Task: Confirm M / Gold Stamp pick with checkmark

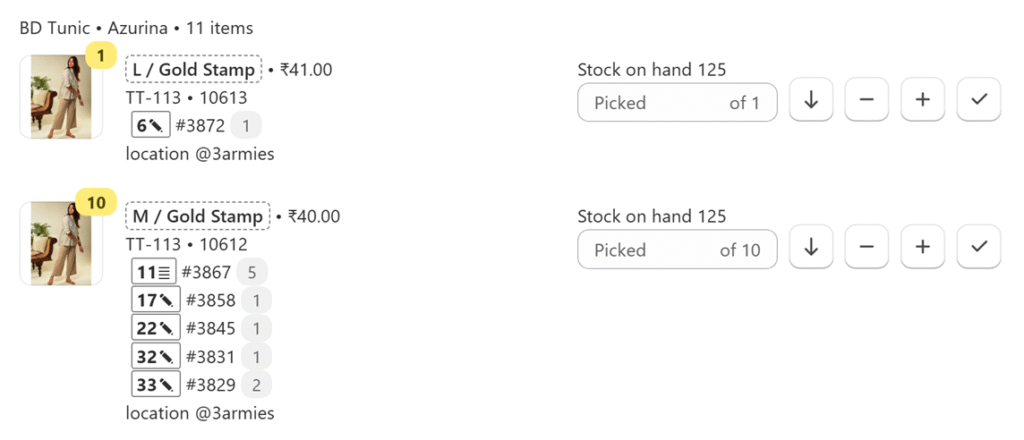Action: [x=979, y=249]
